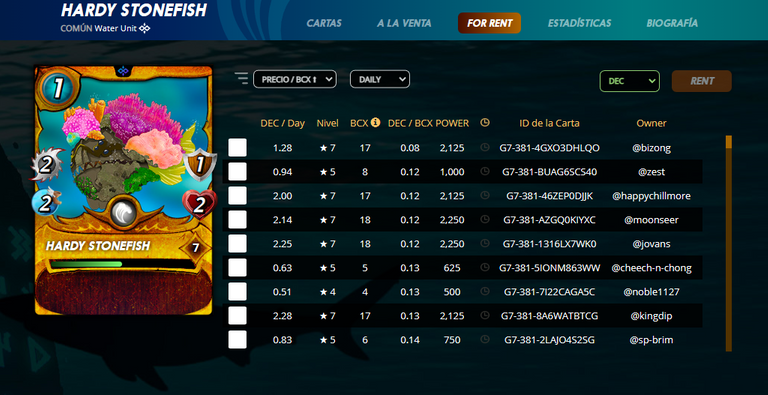The height and width of the screenshot is (395, 768).
Task: Click the clock icon in @sp-brim row
Action: coord(484,339)
